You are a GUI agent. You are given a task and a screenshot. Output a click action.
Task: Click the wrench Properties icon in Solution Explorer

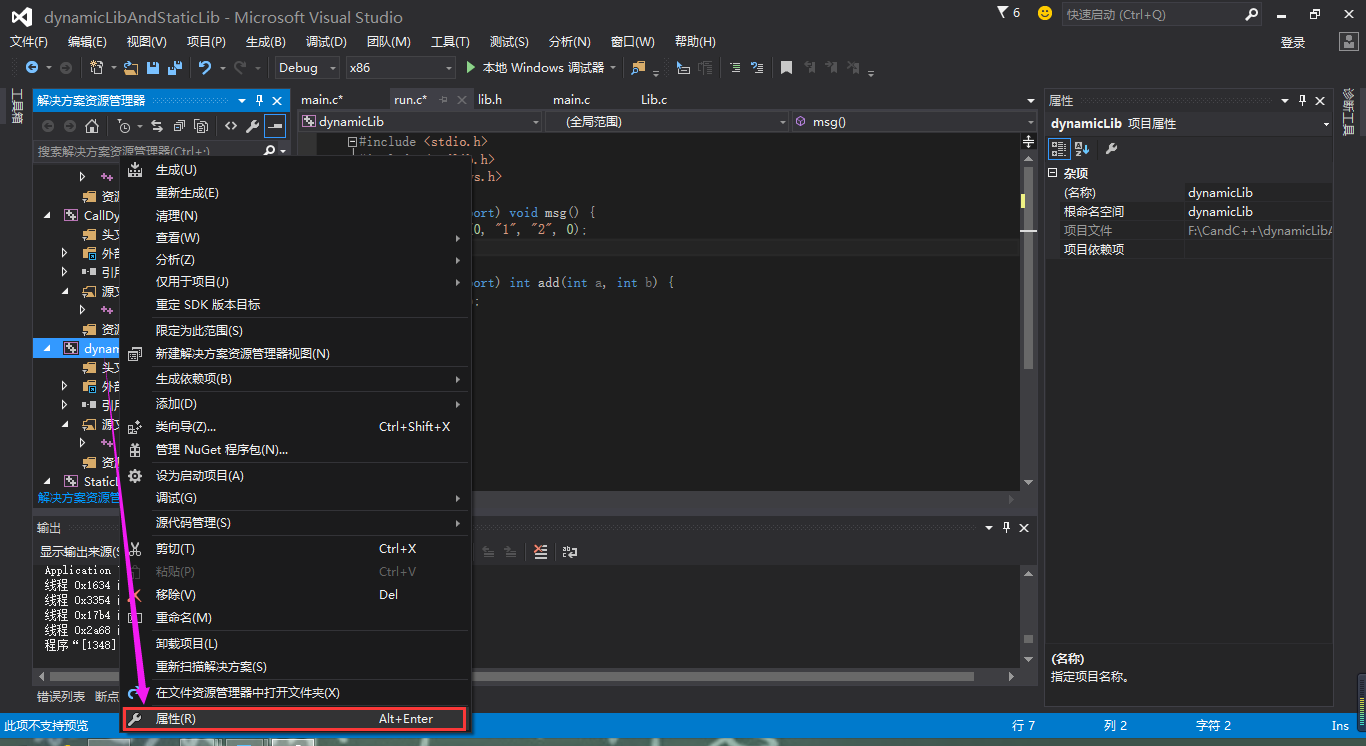pos(252,126)
